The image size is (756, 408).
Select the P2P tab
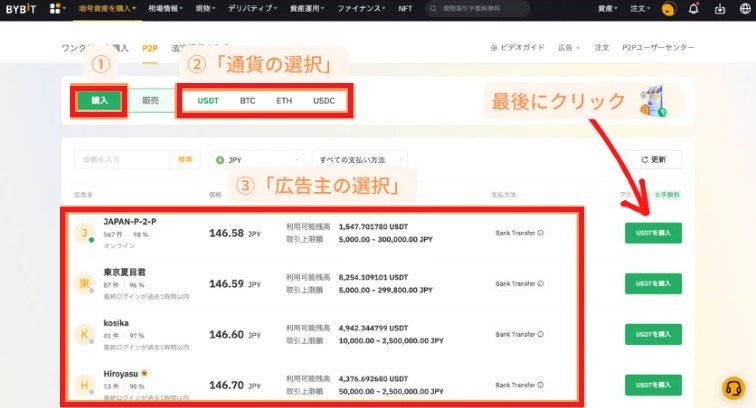(150, 48)
